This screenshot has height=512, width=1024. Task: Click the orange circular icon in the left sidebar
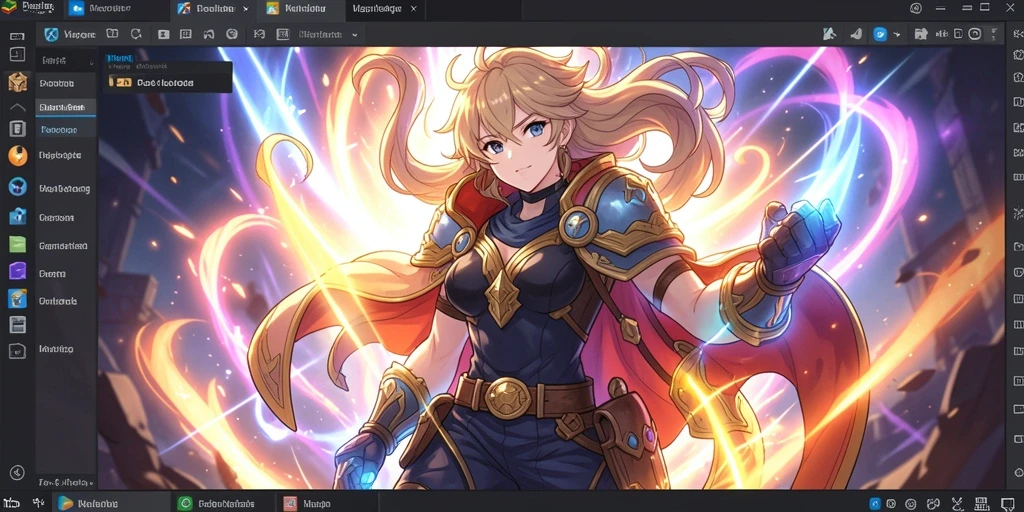tap(18, 155)
